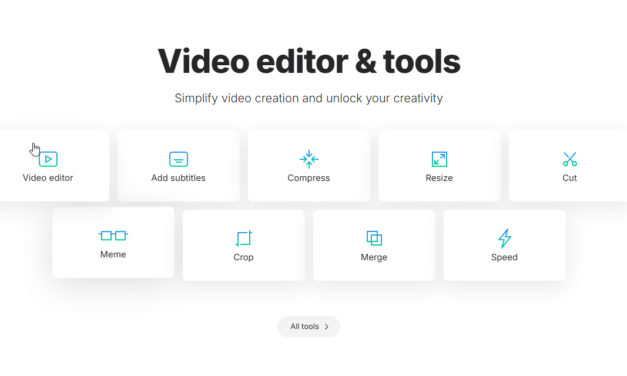
Task: Click the "Compress" label text
Action: (309, 178)
